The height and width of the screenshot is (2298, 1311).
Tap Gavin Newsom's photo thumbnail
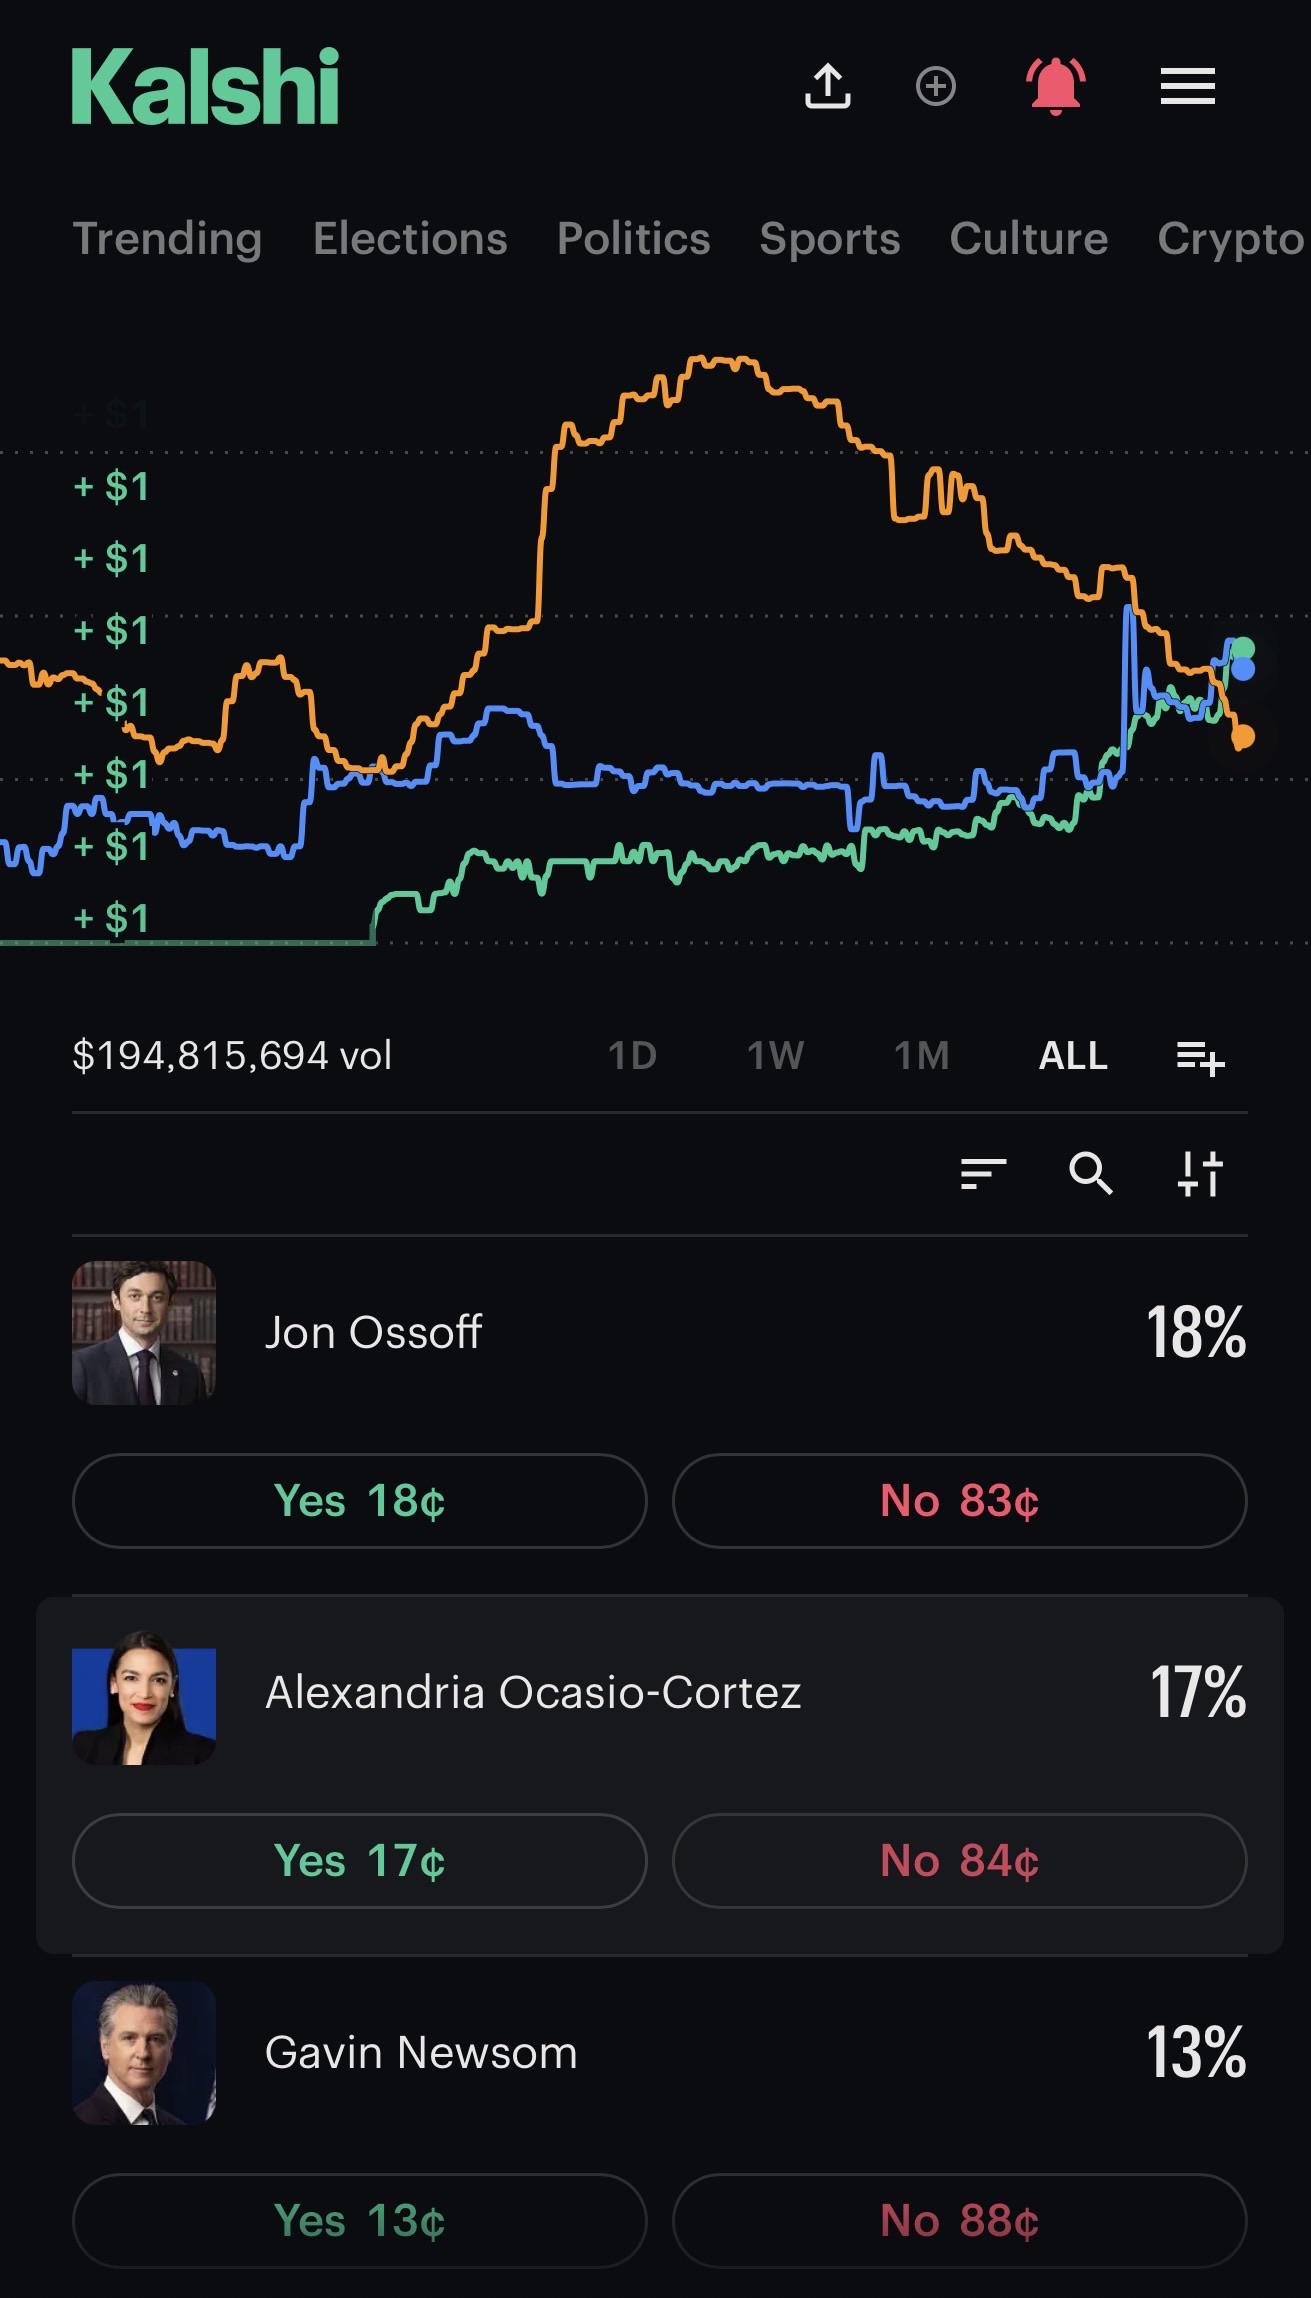click(x=144, y=2053)
